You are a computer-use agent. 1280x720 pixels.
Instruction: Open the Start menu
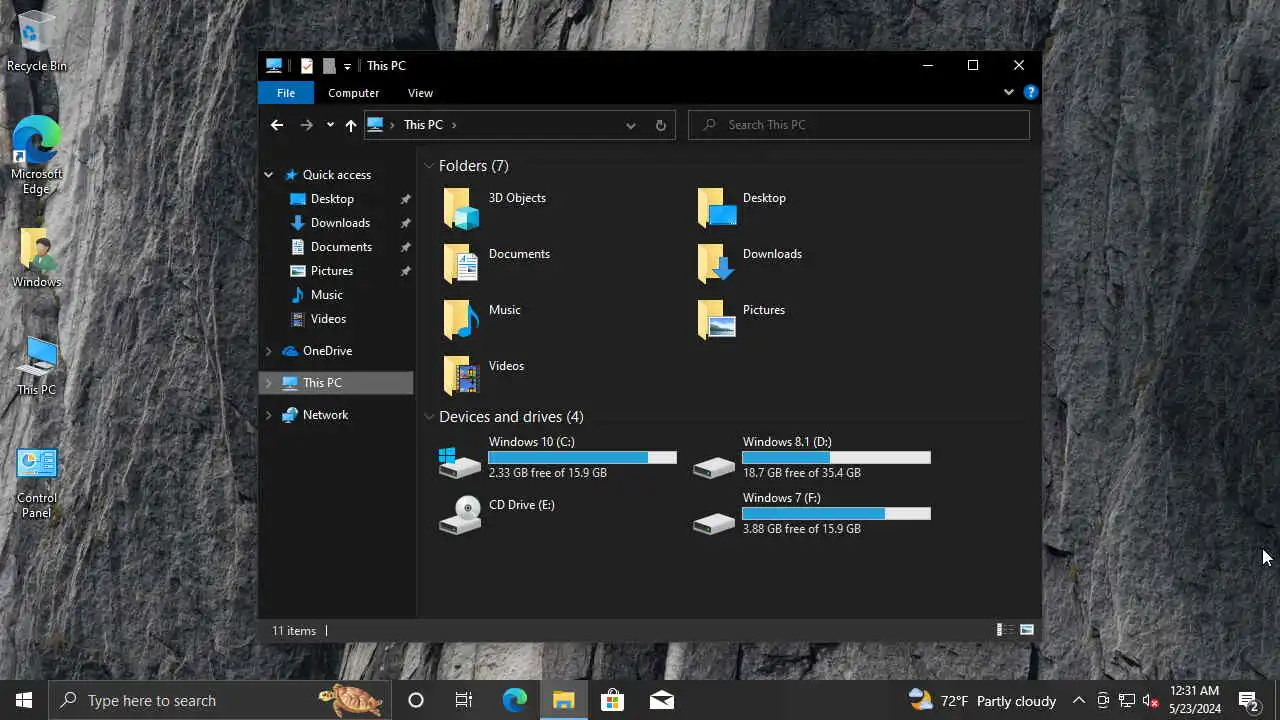pos(24,700)
